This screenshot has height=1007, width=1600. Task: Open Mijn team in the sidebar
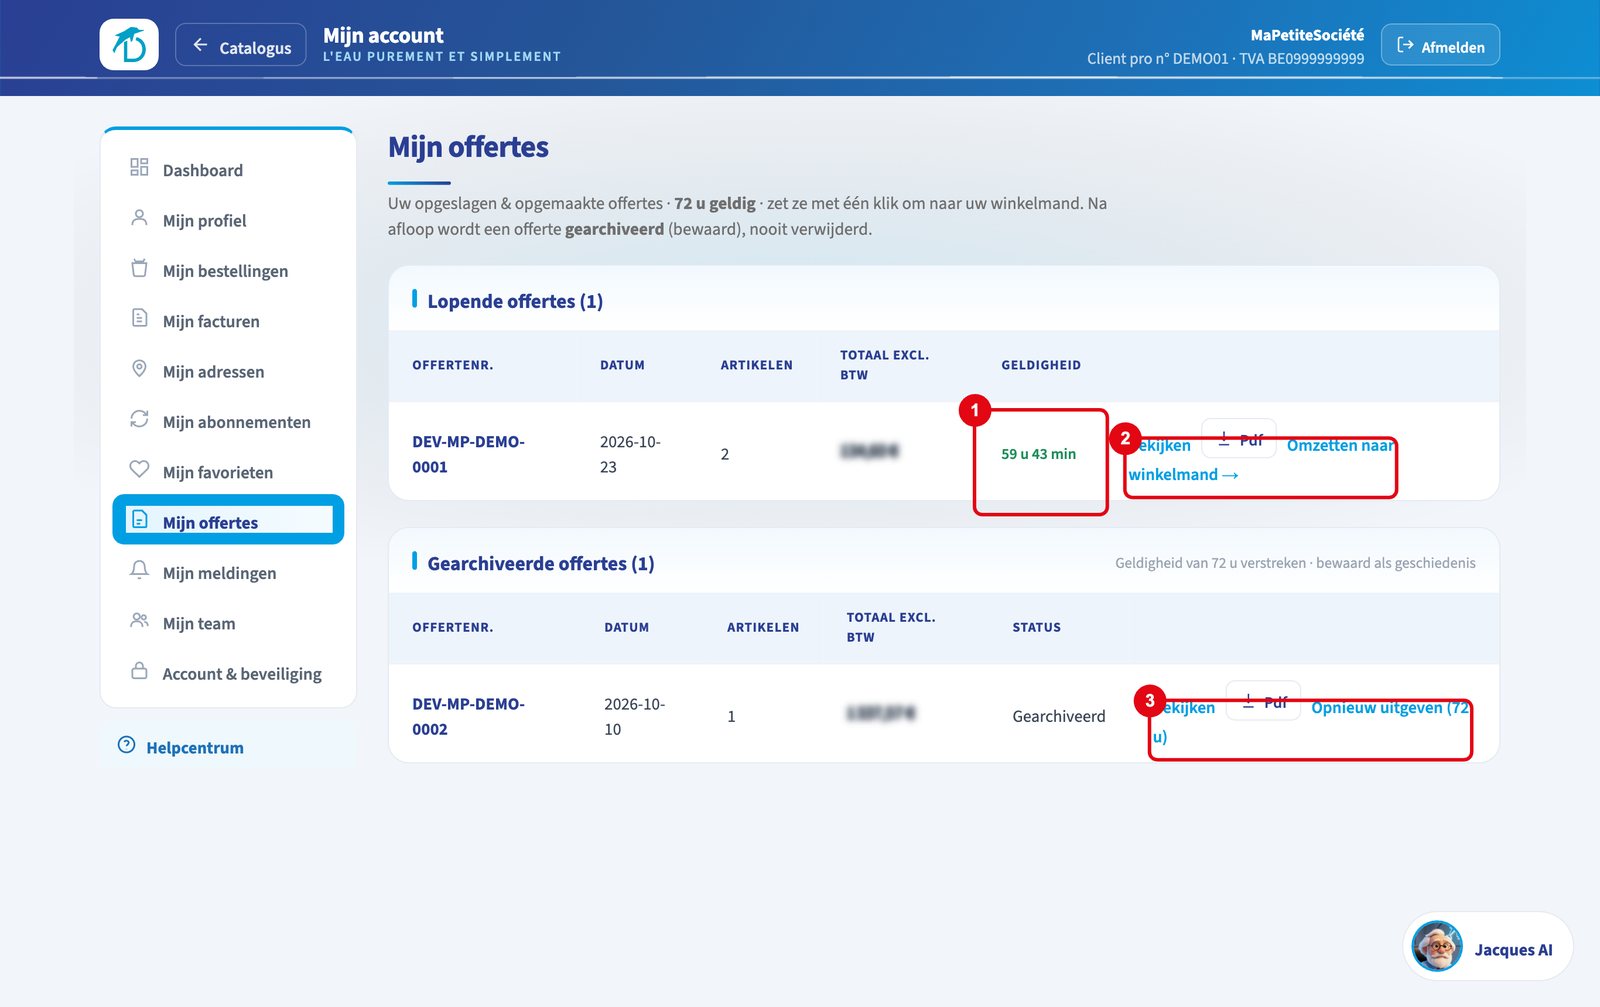tap(228, 623)
